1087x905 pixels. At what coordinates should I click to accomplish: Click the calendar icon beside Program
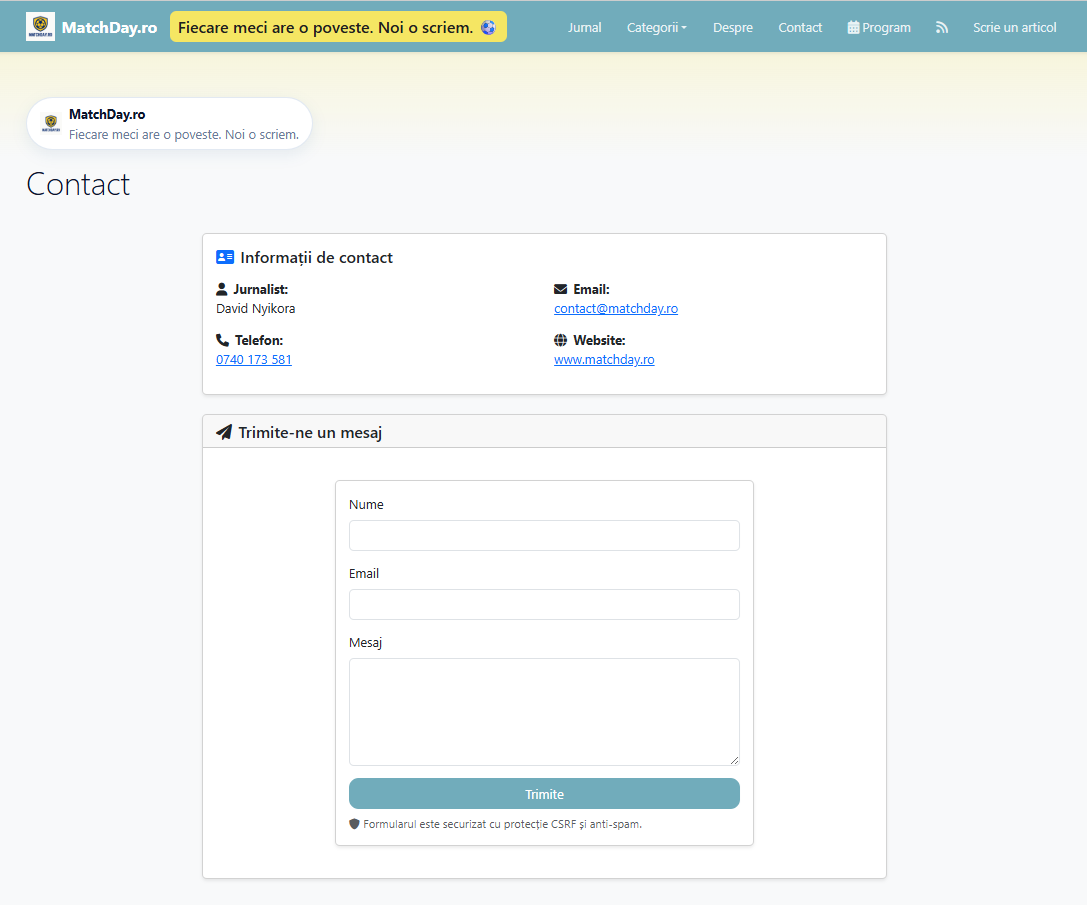click(x=853, y=28)
